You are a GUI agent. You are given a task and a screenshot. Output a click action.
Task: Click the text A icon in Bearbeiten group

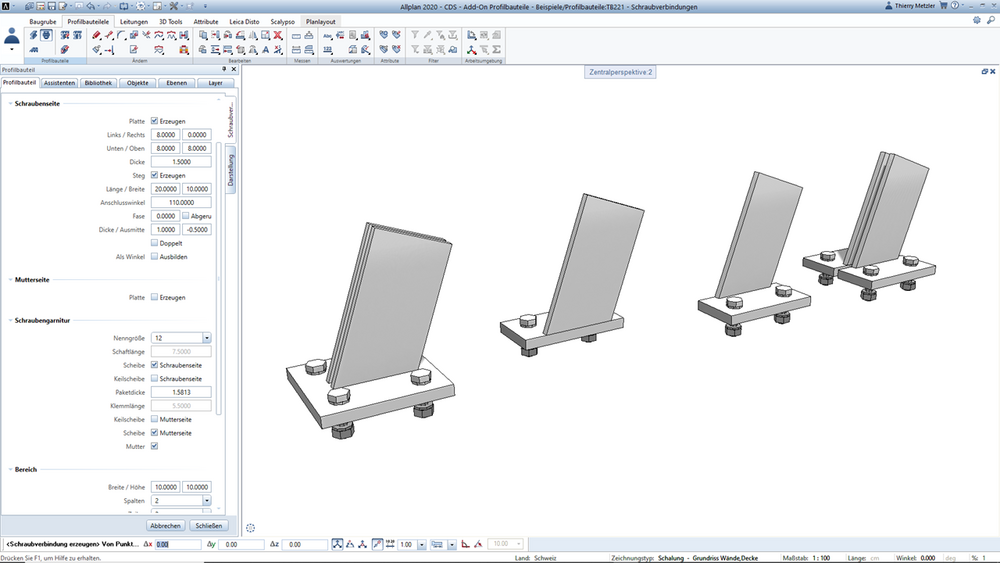[265, 49]
